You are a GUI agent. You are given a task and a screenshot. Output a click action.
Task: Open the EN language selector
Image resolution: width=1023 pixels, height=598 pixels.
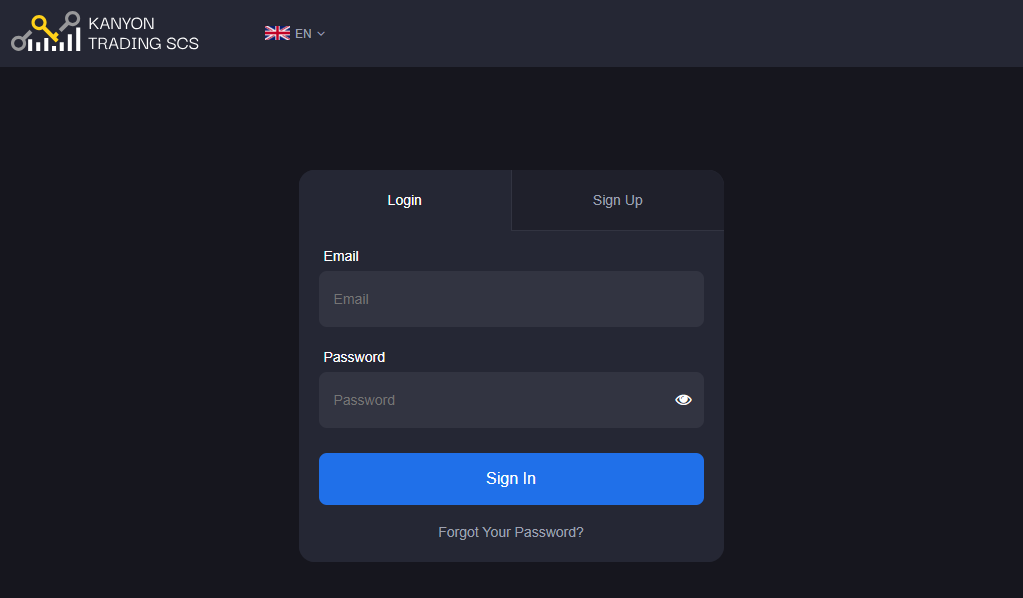click(295, 33)
